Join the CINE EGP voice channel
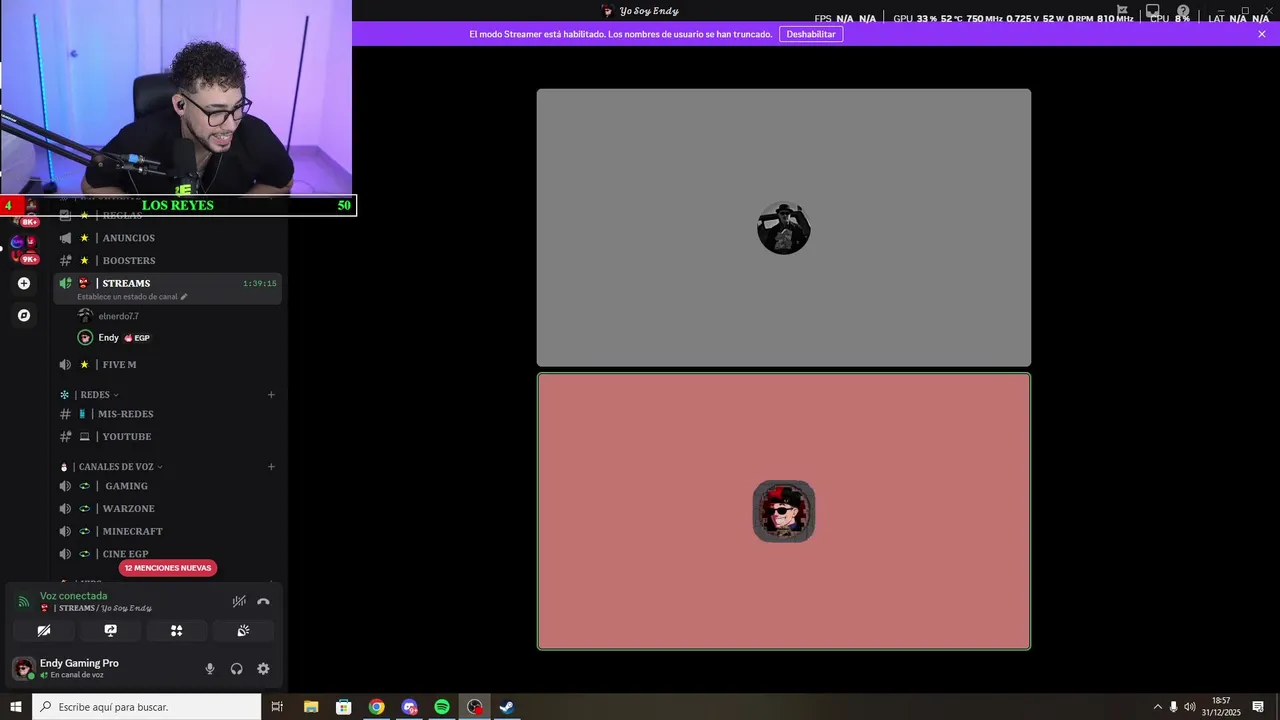The width and height of the screenshot is (1280, 720). pos(167,554)
